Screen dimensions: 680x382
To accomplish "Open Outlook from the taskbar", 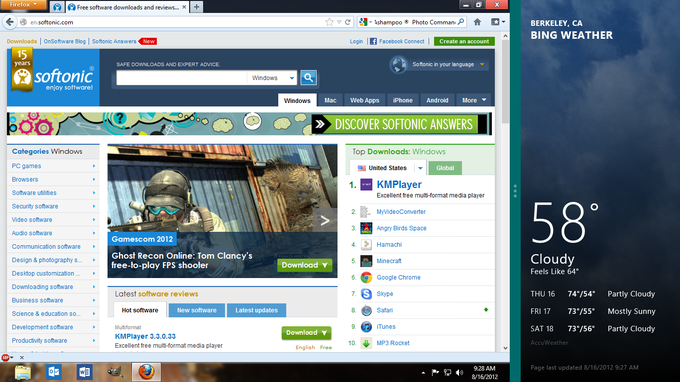I will click(x=54, y=372).
